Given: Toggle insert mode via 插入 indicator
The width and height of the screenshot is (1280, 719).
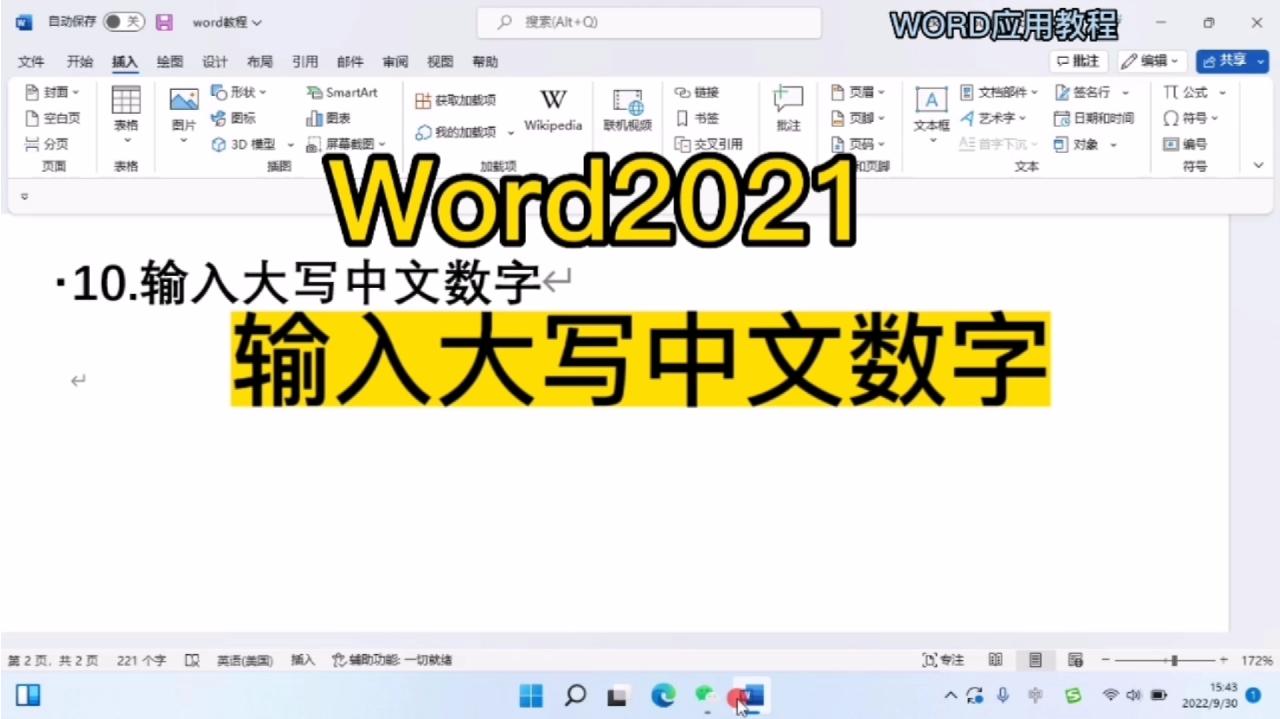Looking at the screenshot, I should point(302,660).
